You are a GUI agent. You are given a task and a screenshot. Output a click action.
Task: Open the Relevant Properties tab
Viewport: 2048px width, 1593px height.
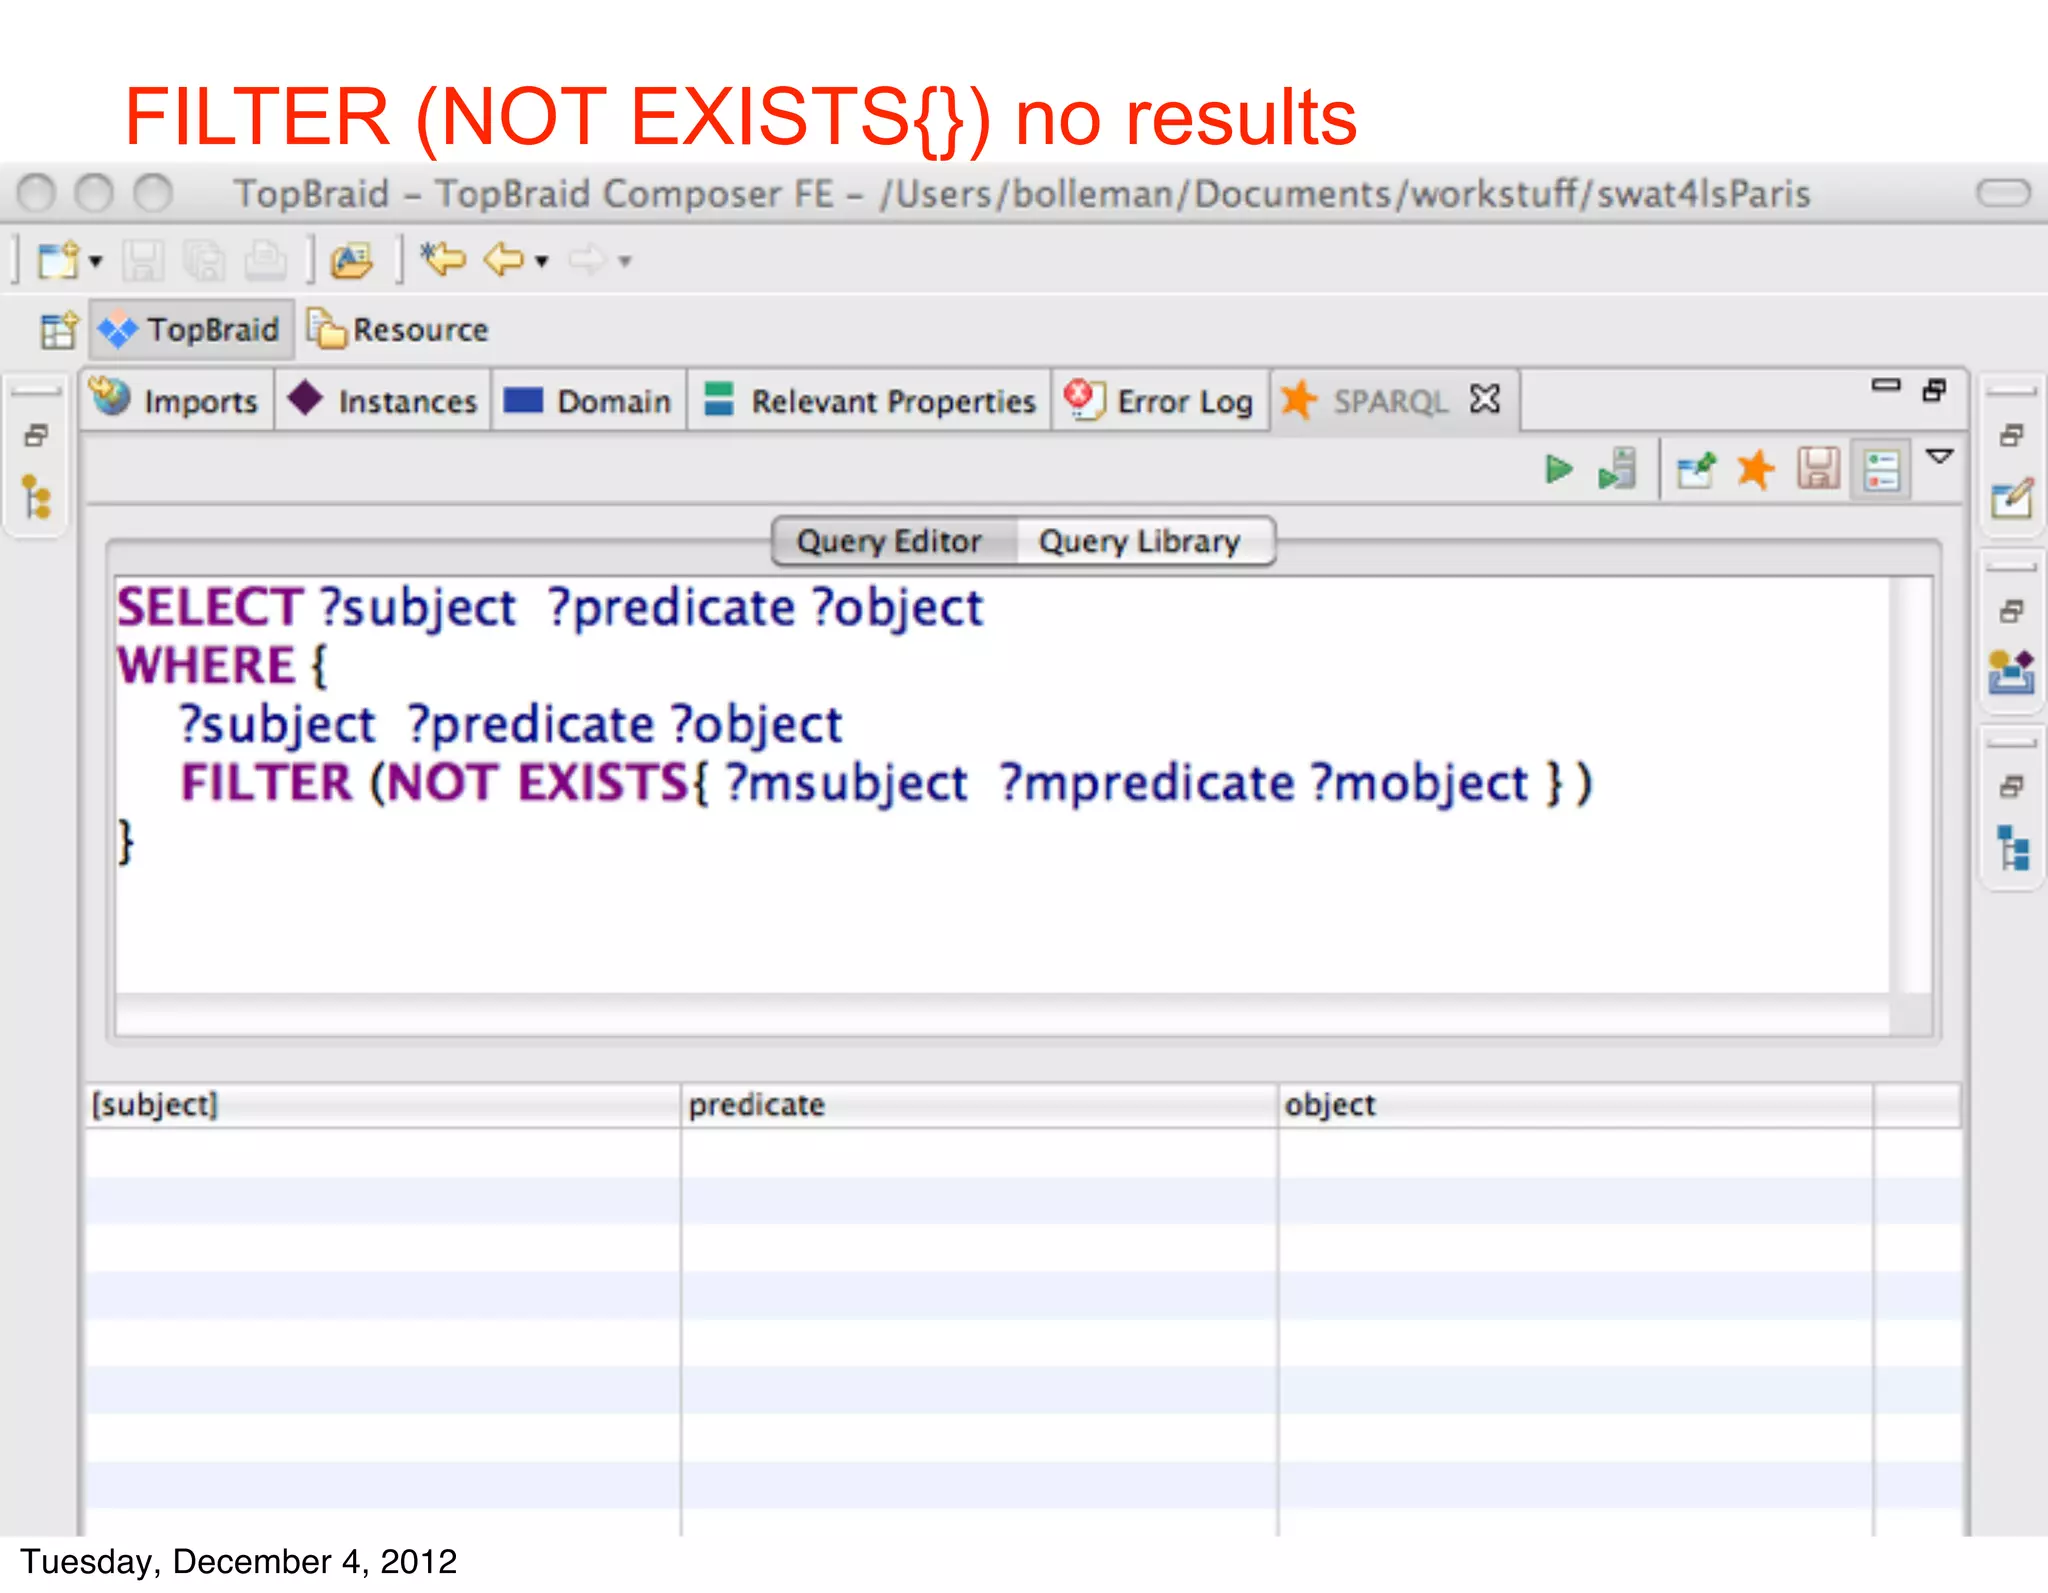[x=869, y=401]
